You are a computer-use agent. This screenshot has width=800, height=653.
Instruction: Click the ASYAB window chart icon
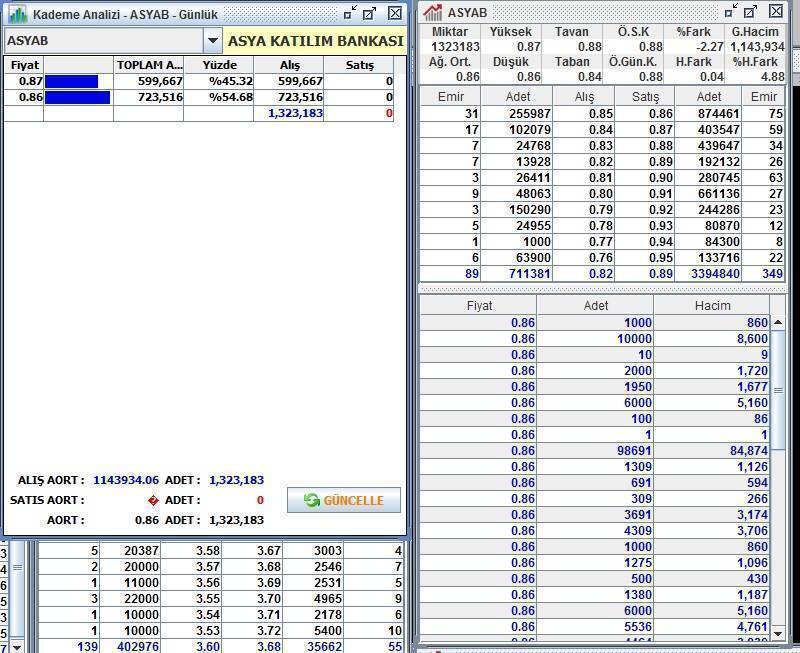pyautogui.click(x=432, y=12)
